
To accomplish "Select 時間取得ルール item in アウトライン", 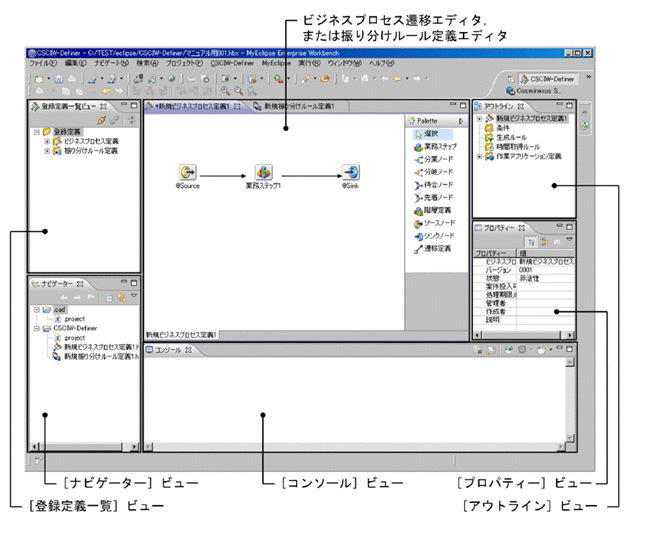I will (x=512, y=147).
